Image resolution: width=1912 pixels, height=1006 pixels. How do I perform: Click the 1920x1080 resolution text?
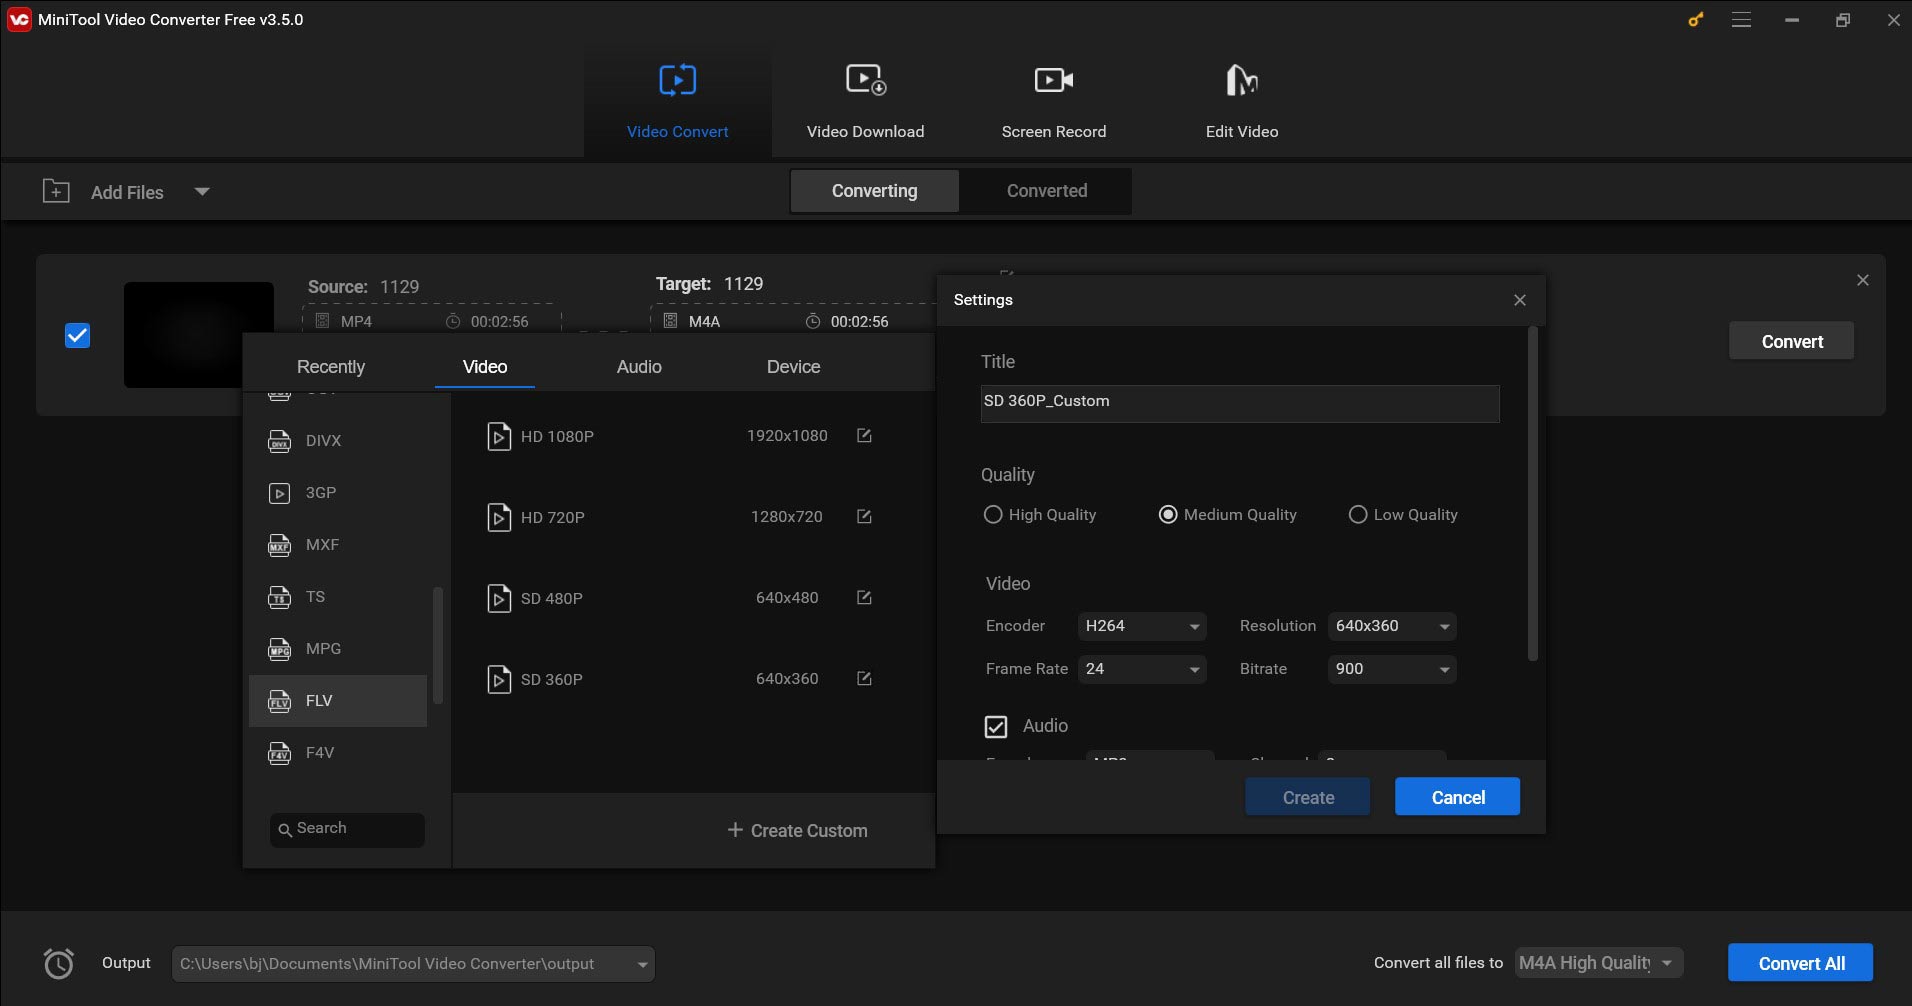click(787, 436)
